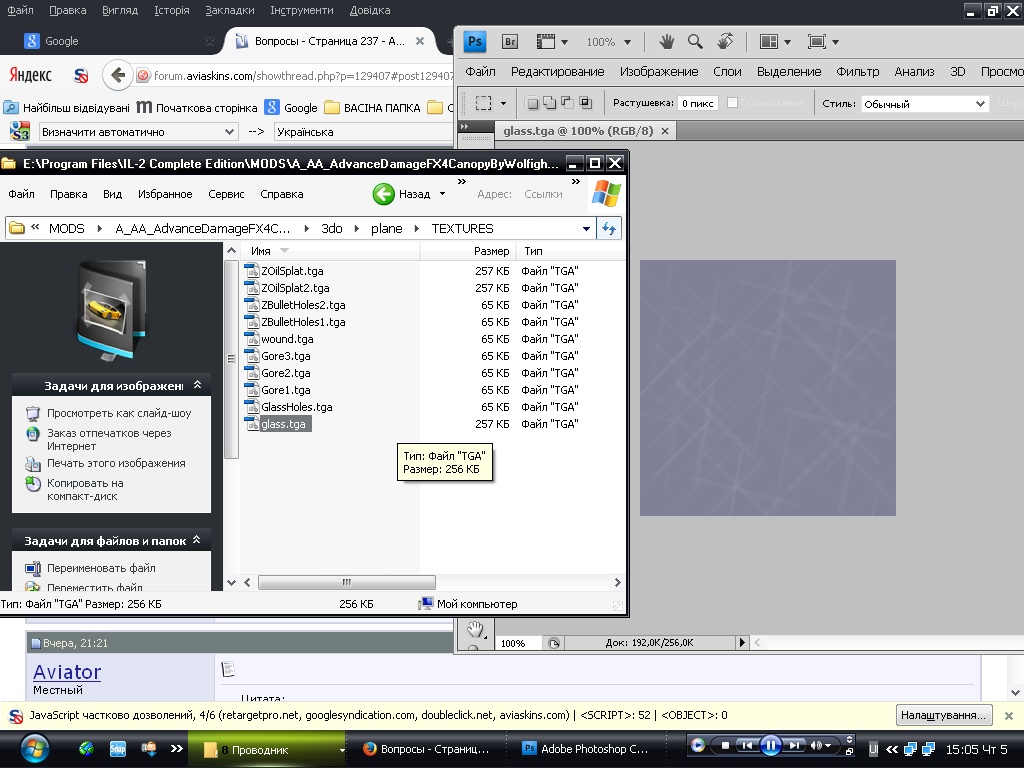Image resolution: width=1024 pixels, height=768 pixels.
Task: Choose the Intersect with selection mode icon
Action: 585,103
